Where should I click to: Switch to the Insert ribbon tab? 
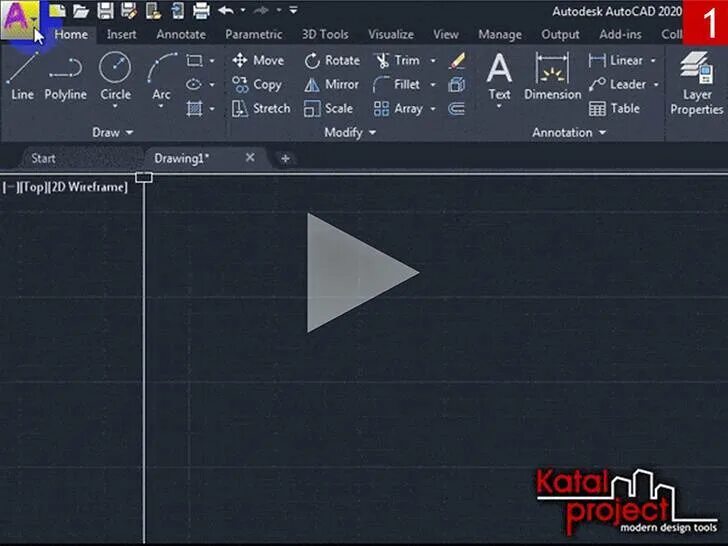122,34
